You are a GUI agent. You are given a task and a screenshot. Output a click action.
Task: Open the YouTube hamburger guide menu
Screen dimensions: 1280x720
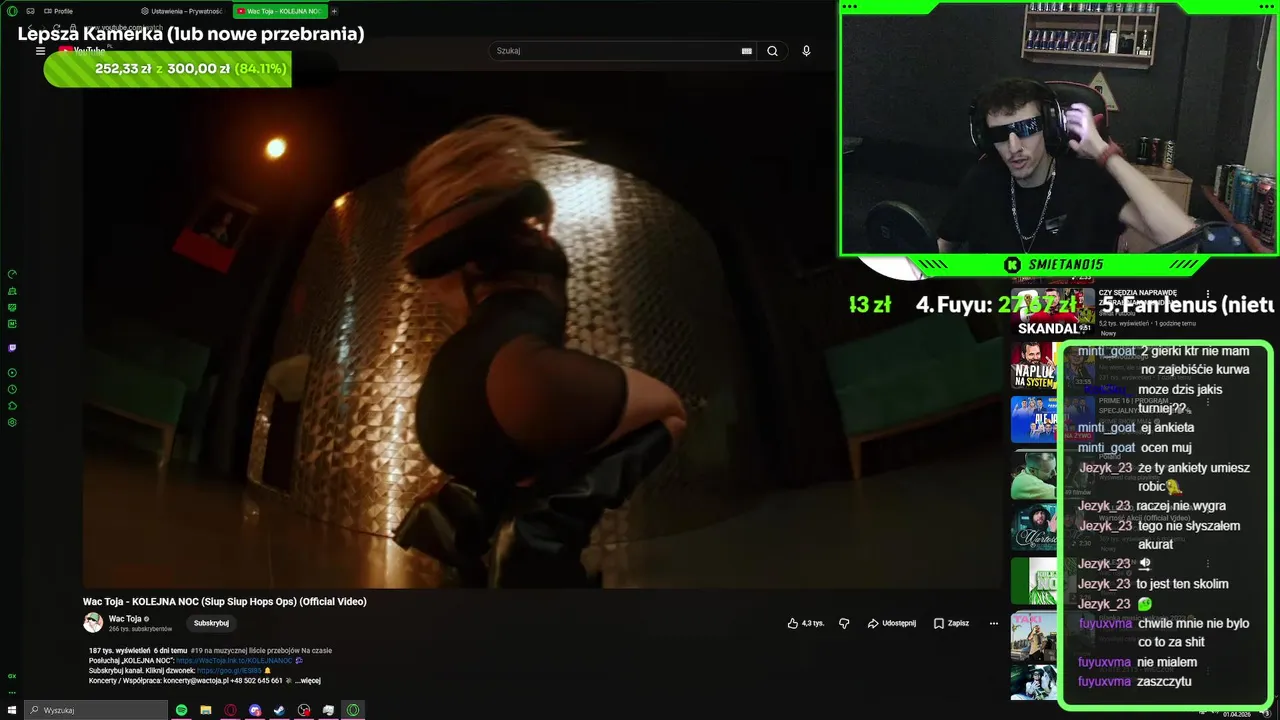click(x=40, y=51)
